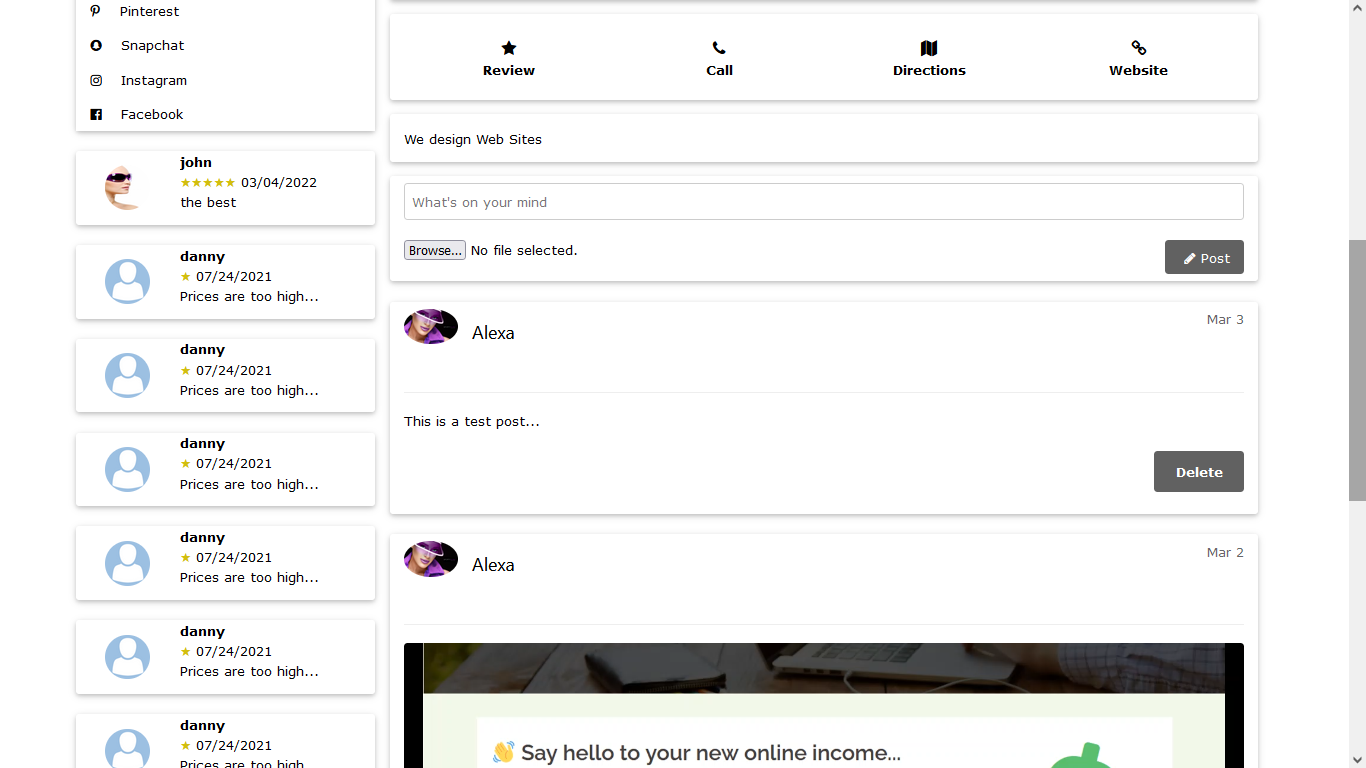
Task: Click the Mar 2 post date
Action: point(1225,552)
